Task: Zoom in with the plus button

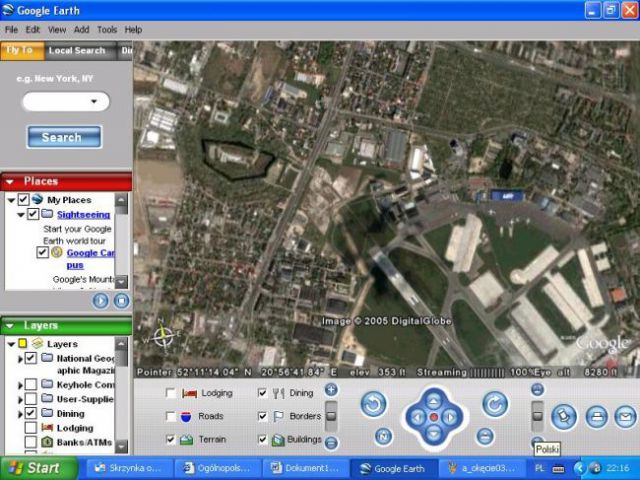Action: coord(331,390)
